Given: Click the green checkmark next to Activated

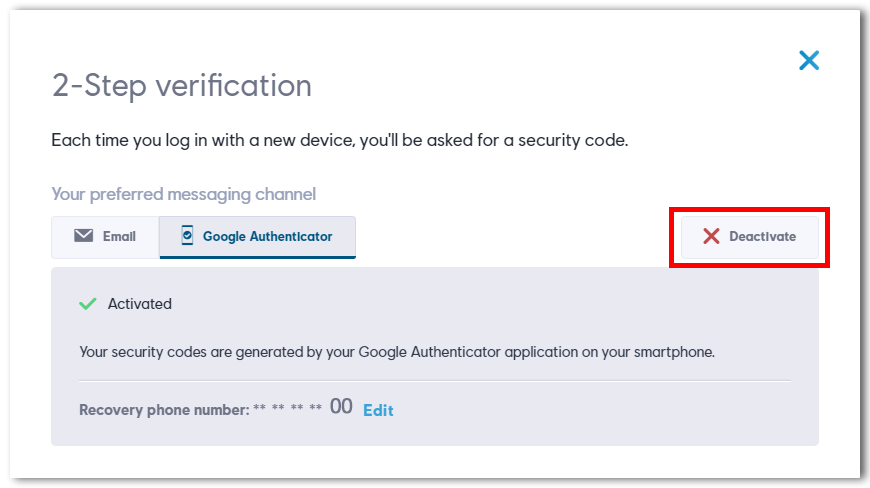Looking at the screenshot, I should click(88, 303).
